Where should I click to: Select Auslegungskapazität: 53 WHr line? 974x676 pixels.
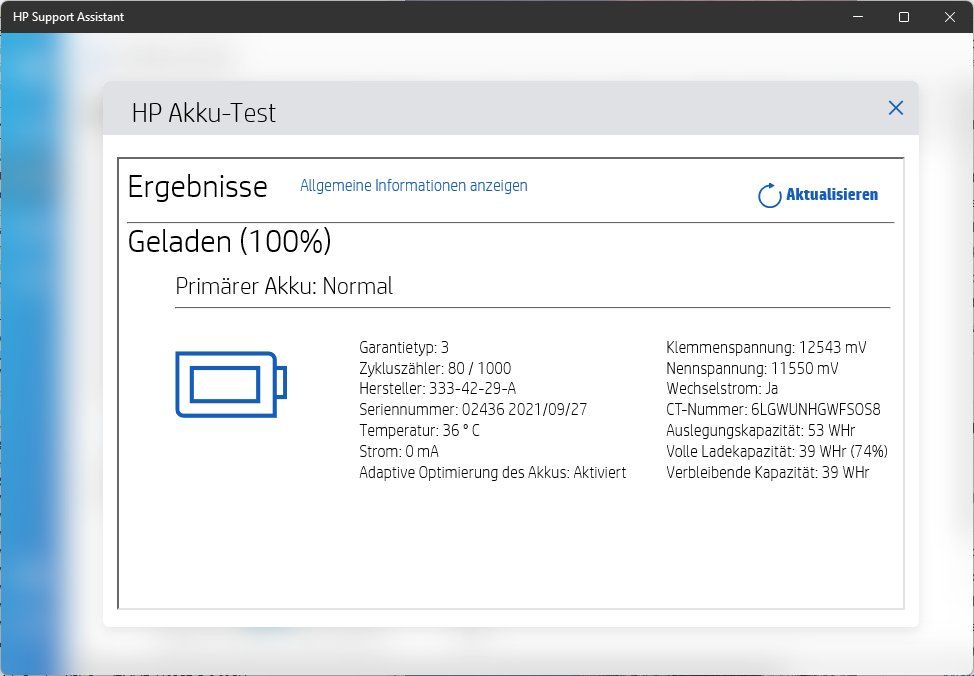(x=760, y=431)
